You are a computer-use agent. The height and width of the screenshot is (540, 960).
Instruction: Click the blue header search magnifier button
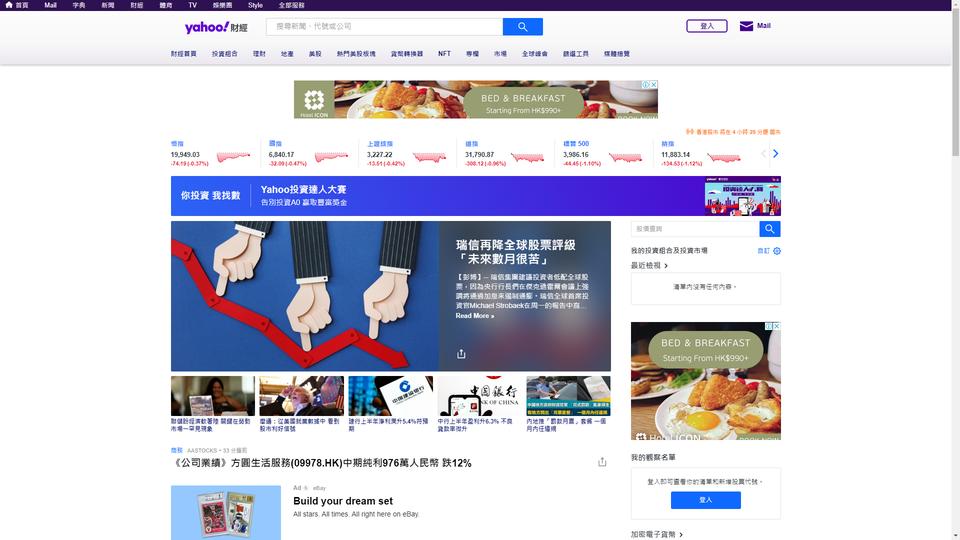(x=522, y=26)
